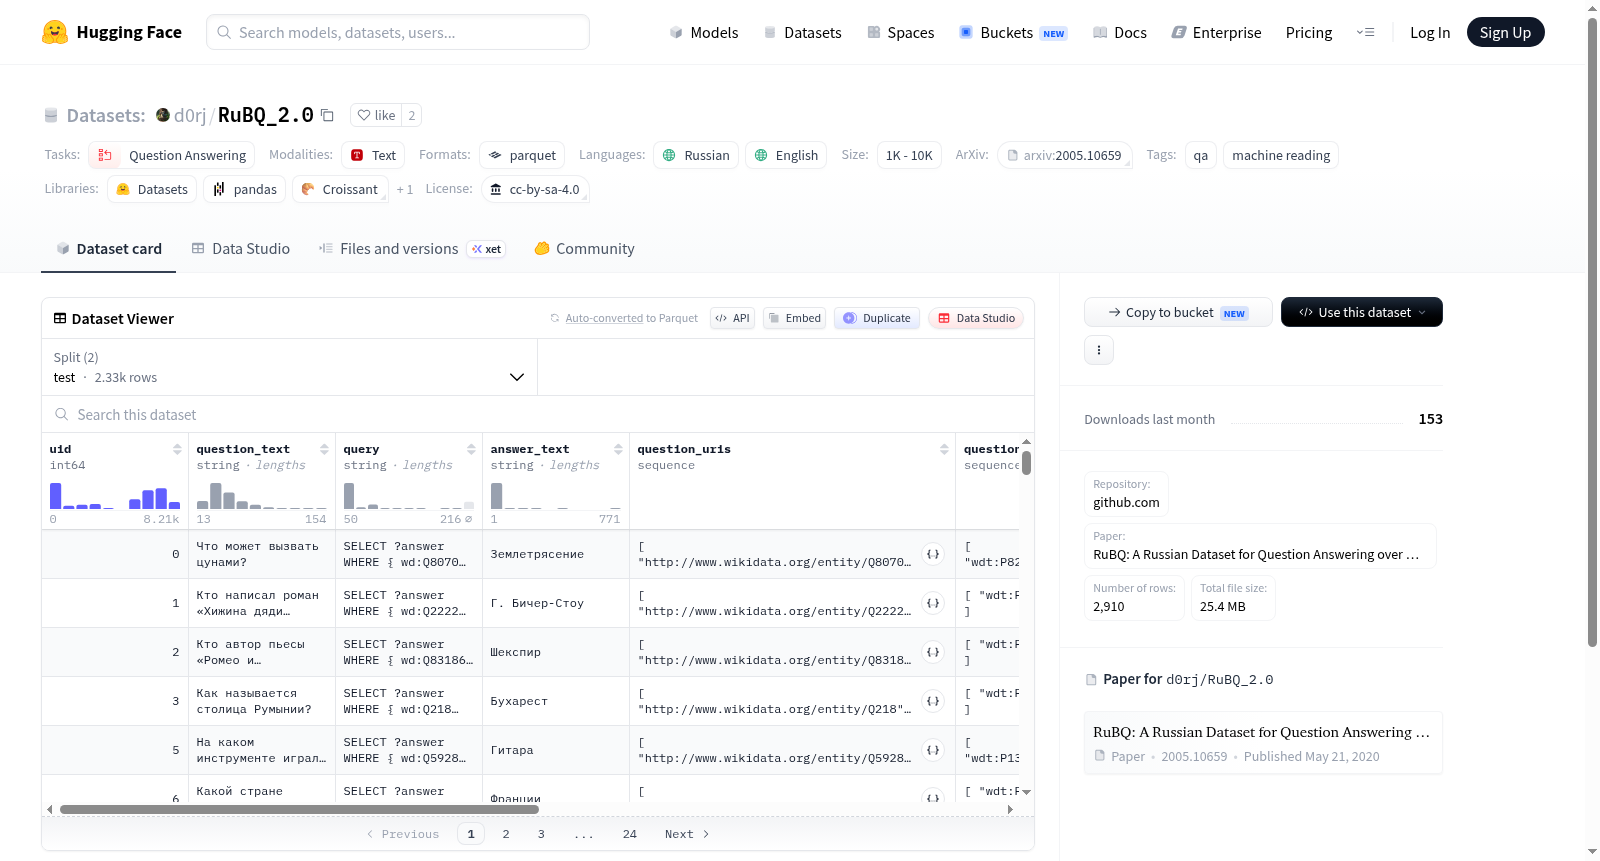Go to page 3 of the table
This screenshot has width=1600, height=861.
[x=541, y=834]
